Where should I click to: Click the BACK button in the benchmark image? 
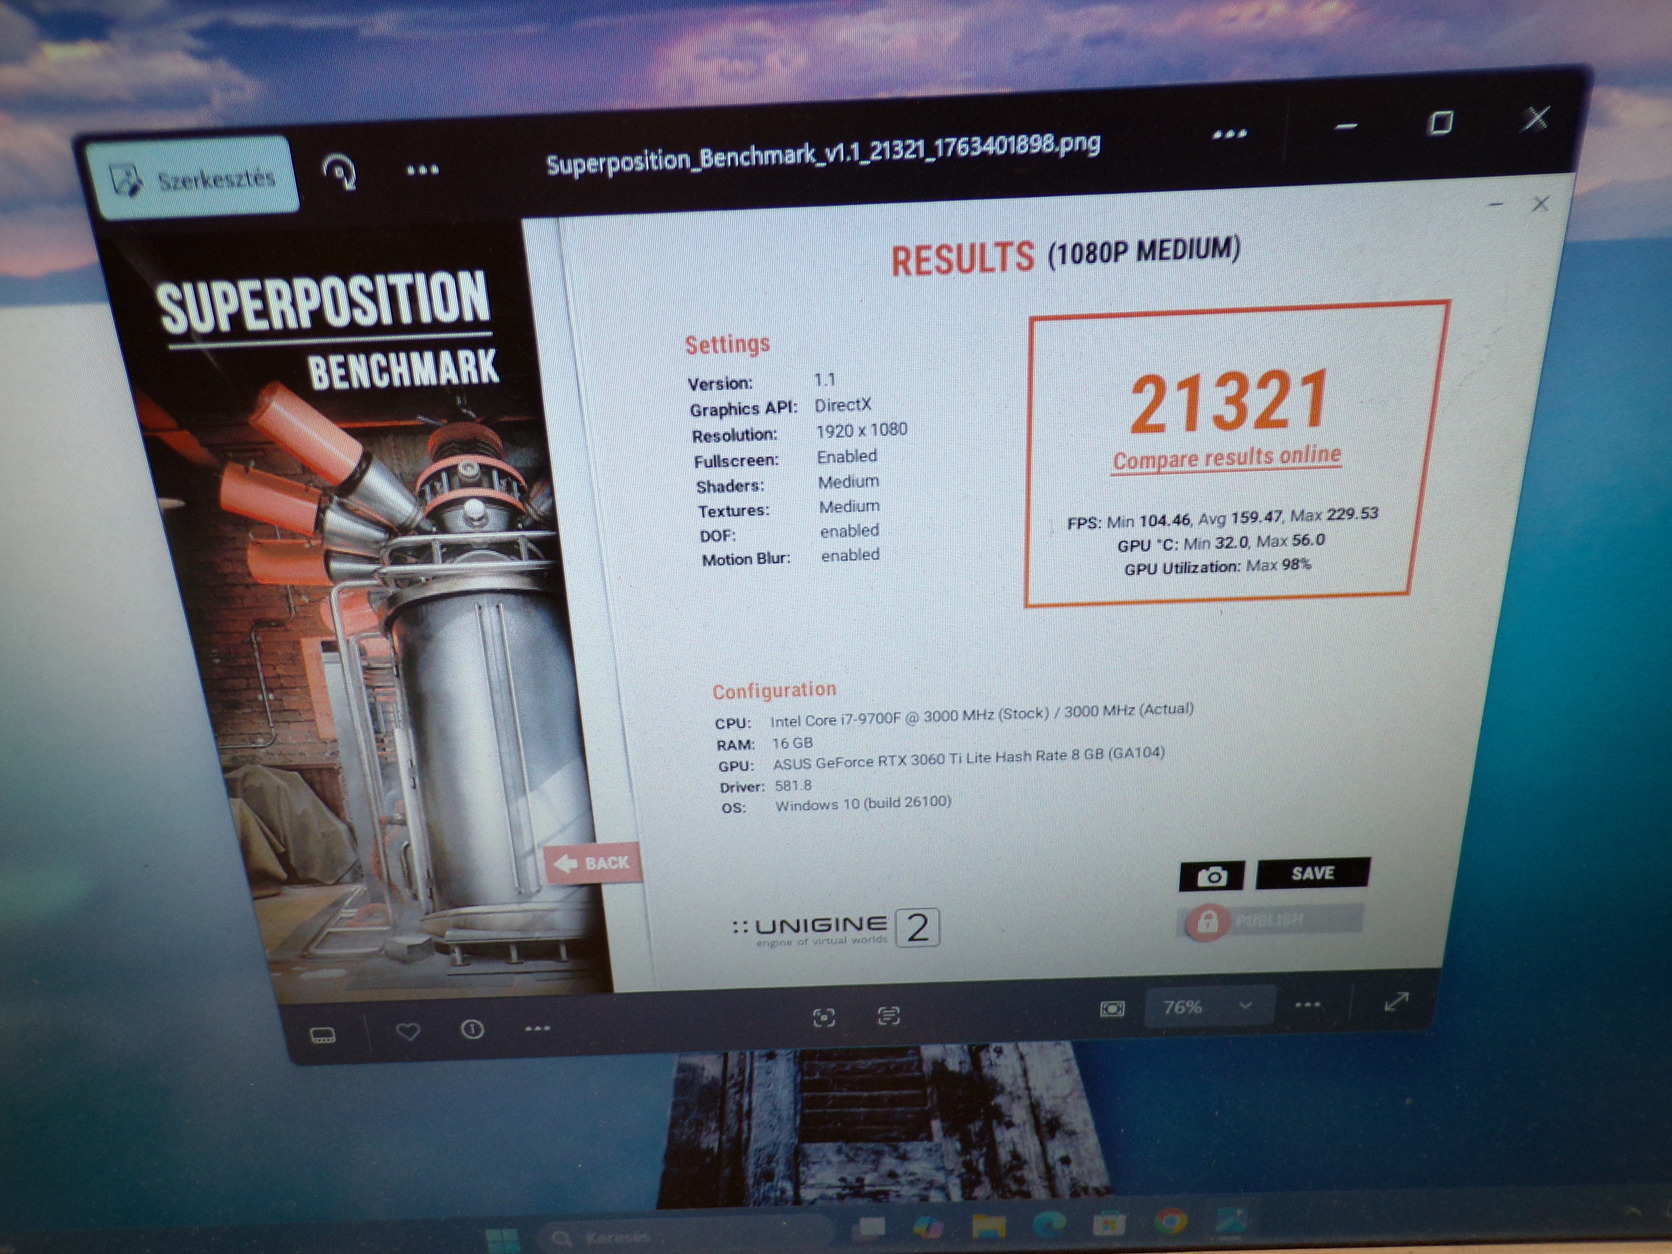click(x=592, y=863)
